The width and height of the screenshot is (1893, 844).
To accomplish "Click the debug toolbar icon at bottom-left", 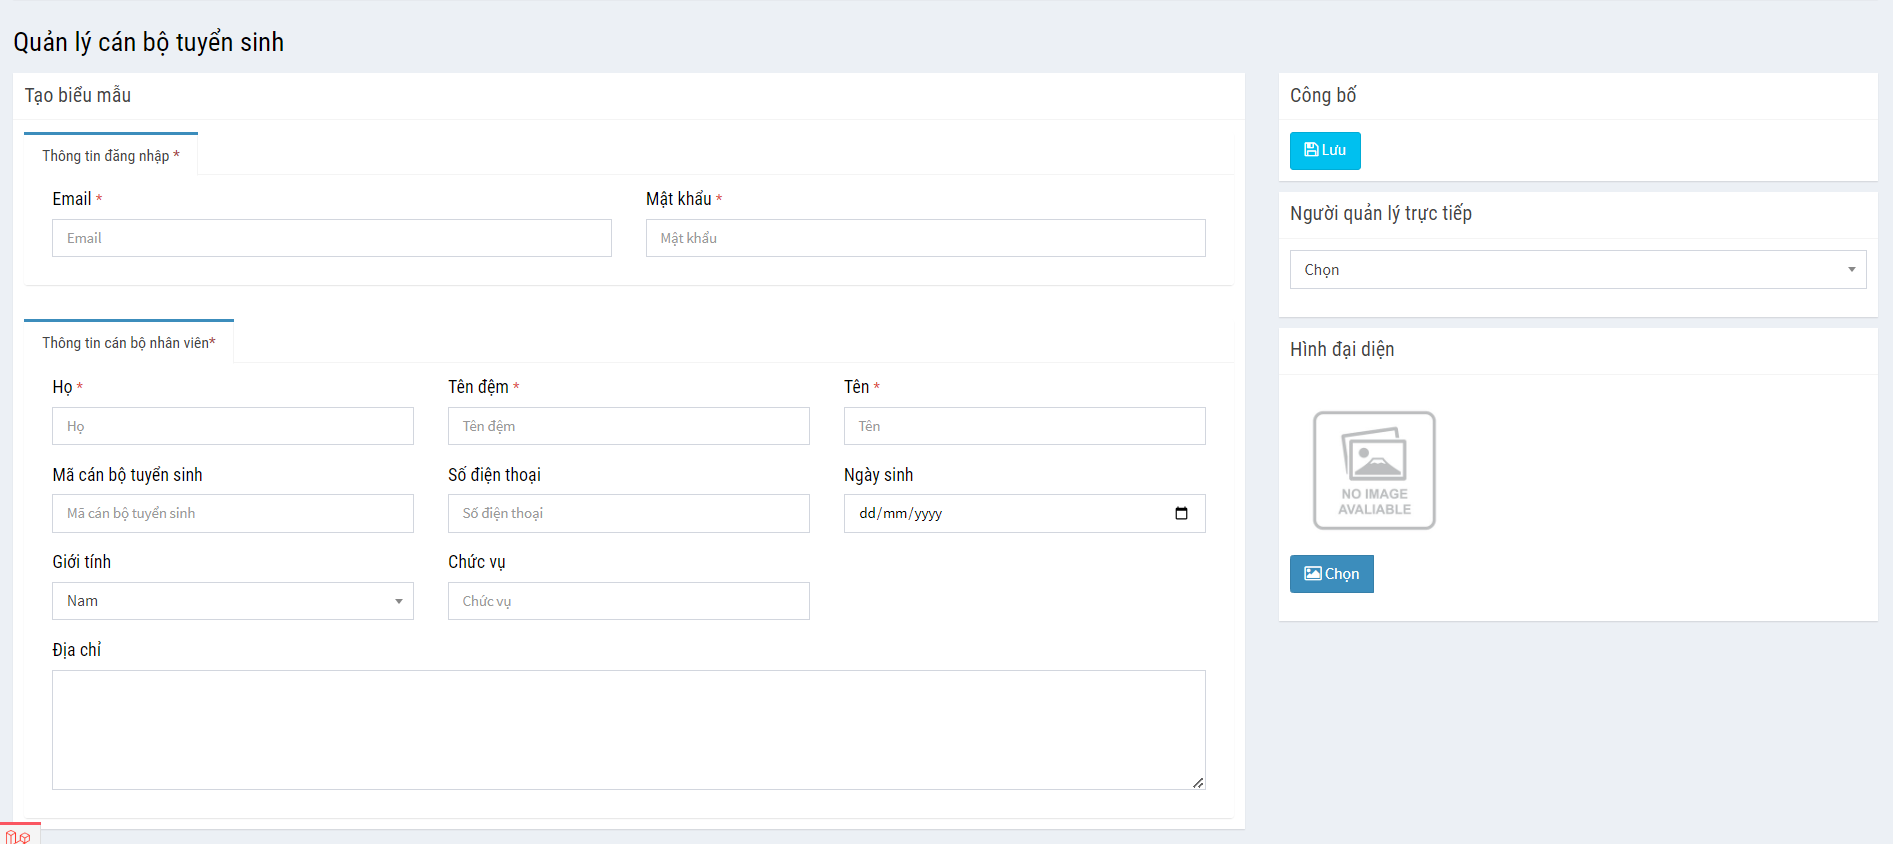I will tap(18, 836).
